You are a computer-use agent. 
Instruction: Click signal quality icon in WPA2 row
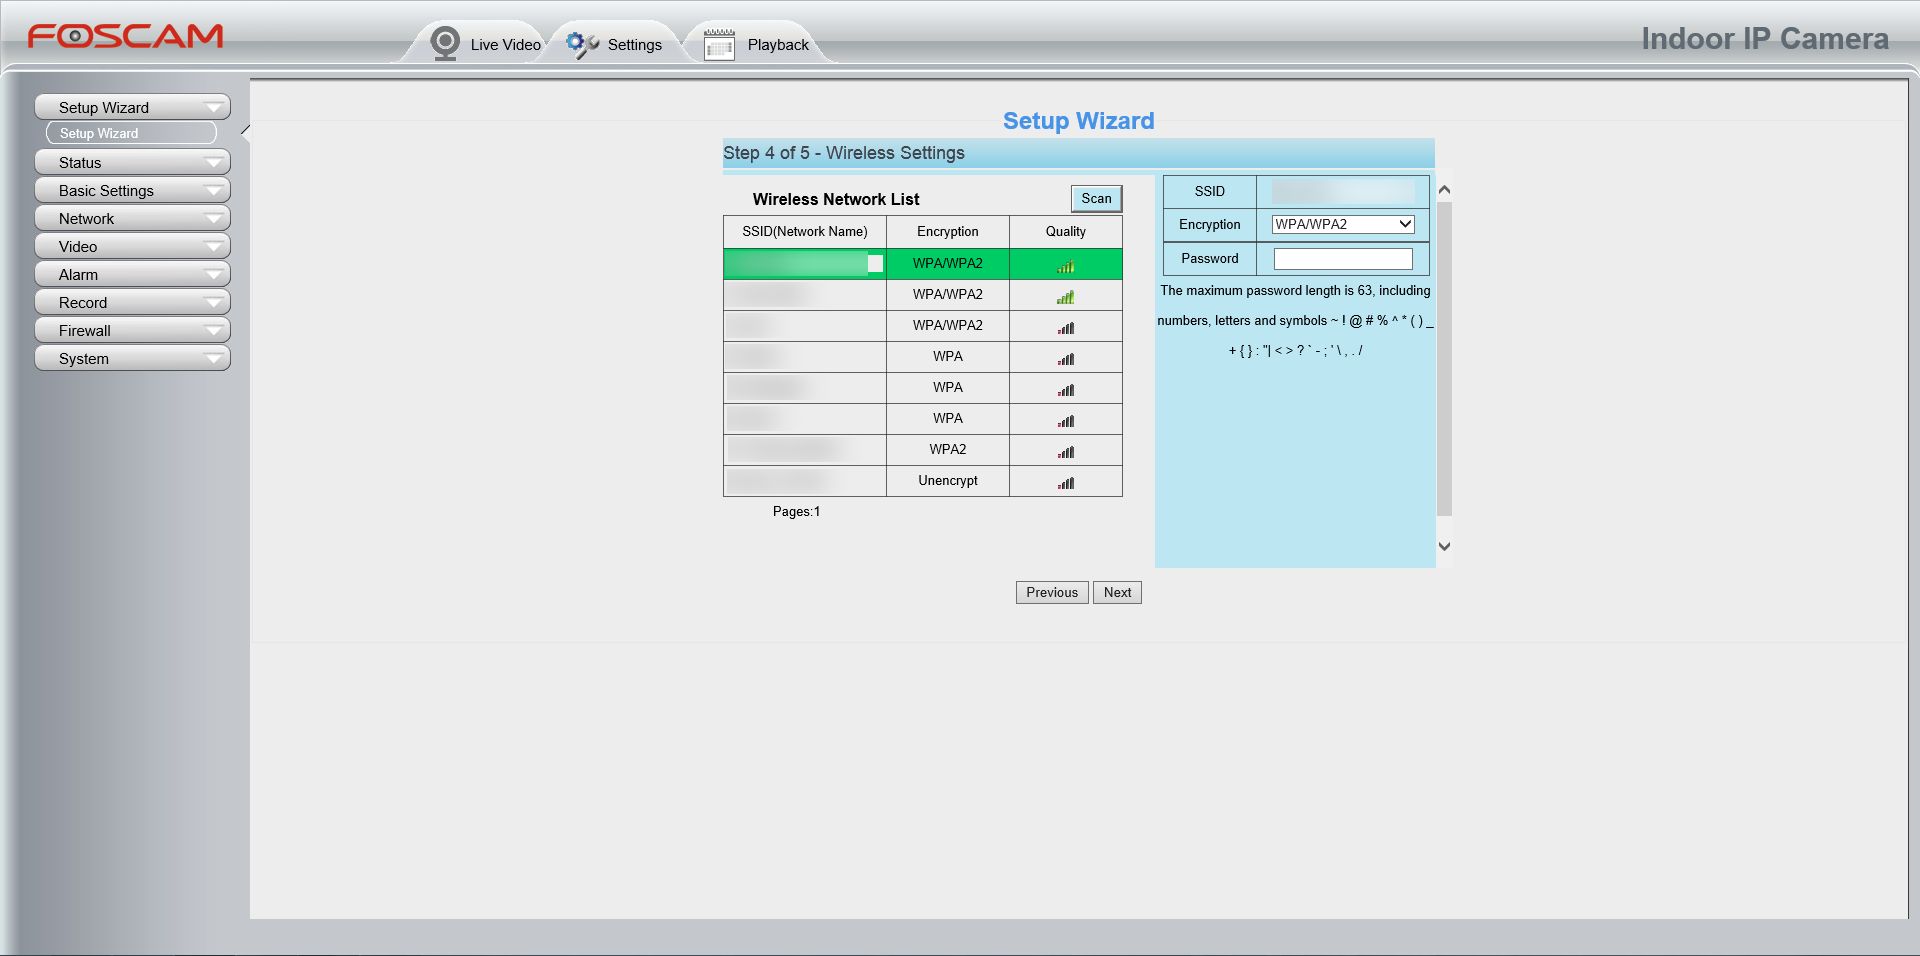tap(1066, 451)
